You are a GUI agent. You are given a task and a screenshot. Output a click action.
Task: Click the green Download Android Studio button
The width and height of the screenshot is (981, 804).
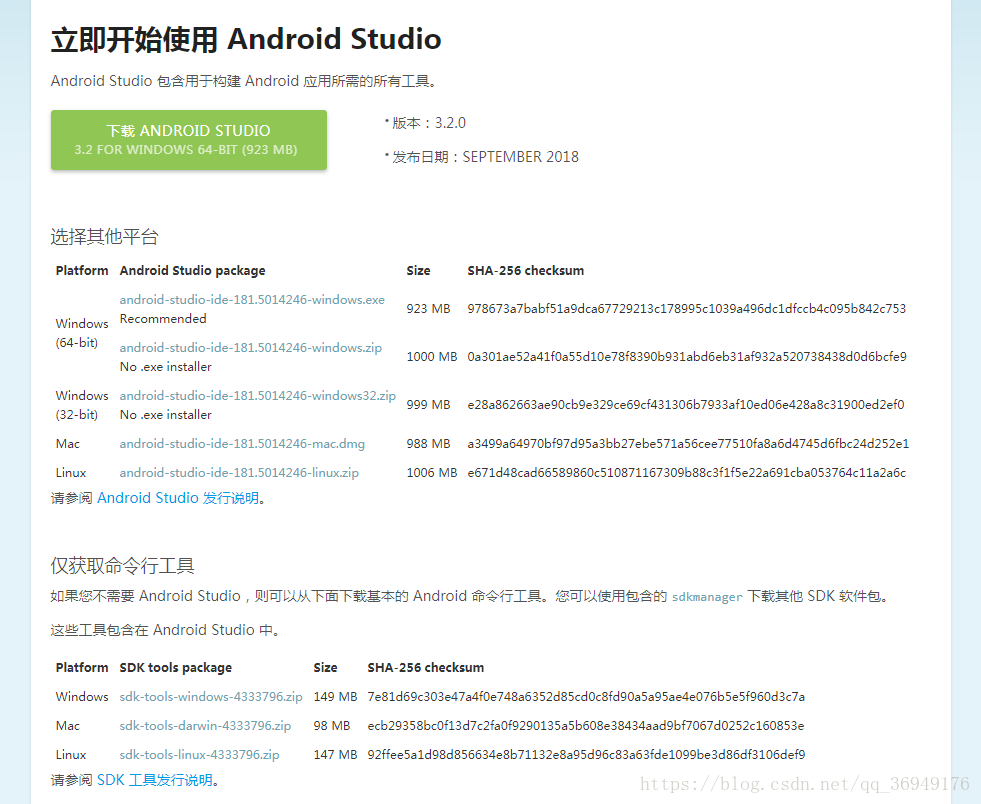pos(189,140)
